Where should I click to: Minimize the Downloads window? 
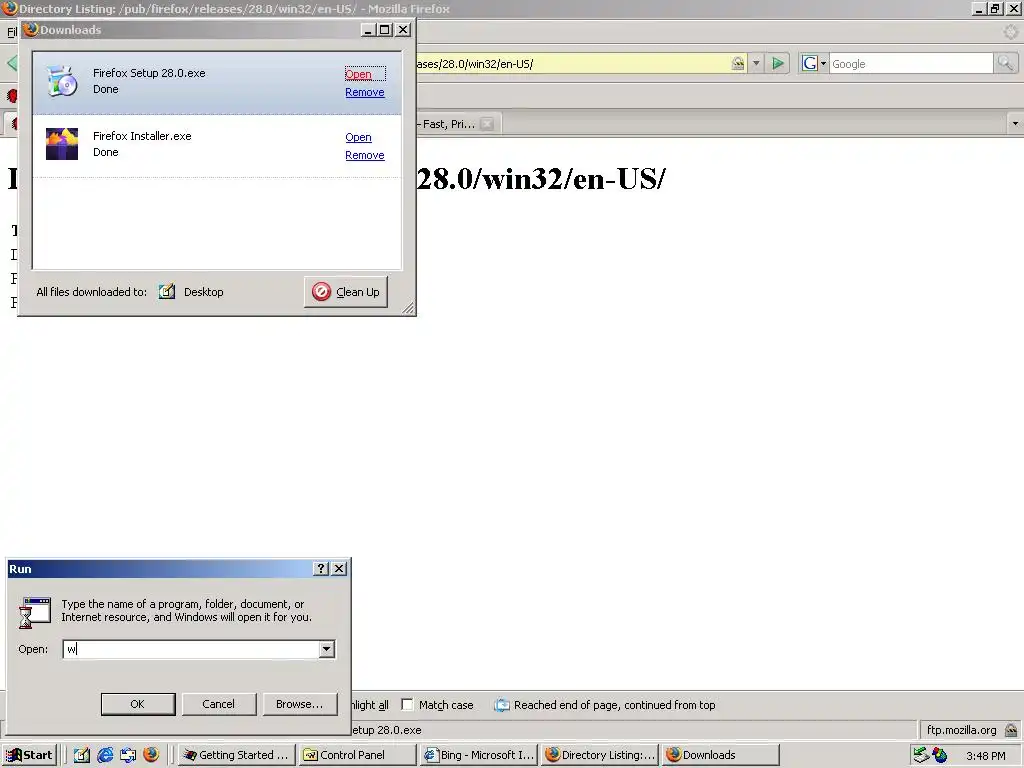tap(368, 30)
